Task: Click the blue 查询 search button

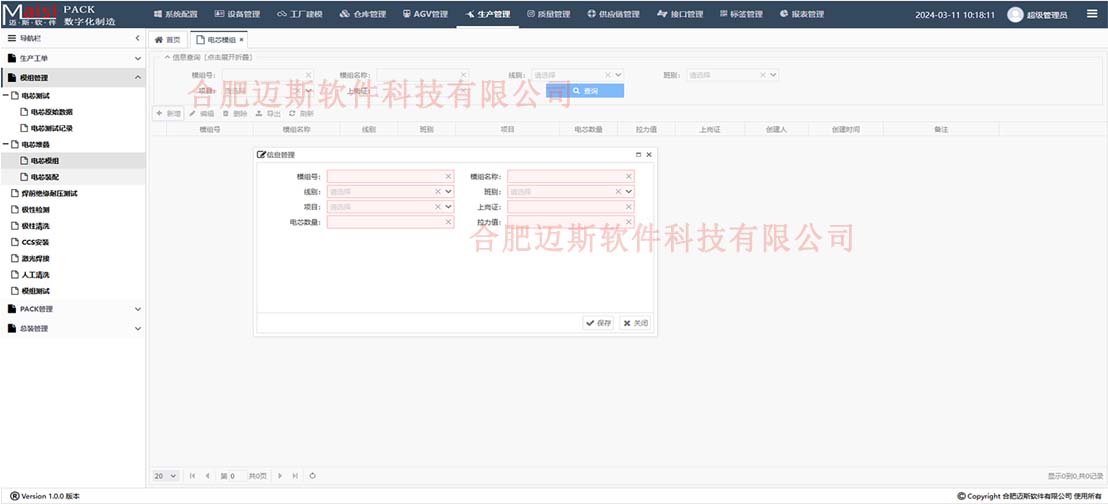Action: click(x=585, y=91)
